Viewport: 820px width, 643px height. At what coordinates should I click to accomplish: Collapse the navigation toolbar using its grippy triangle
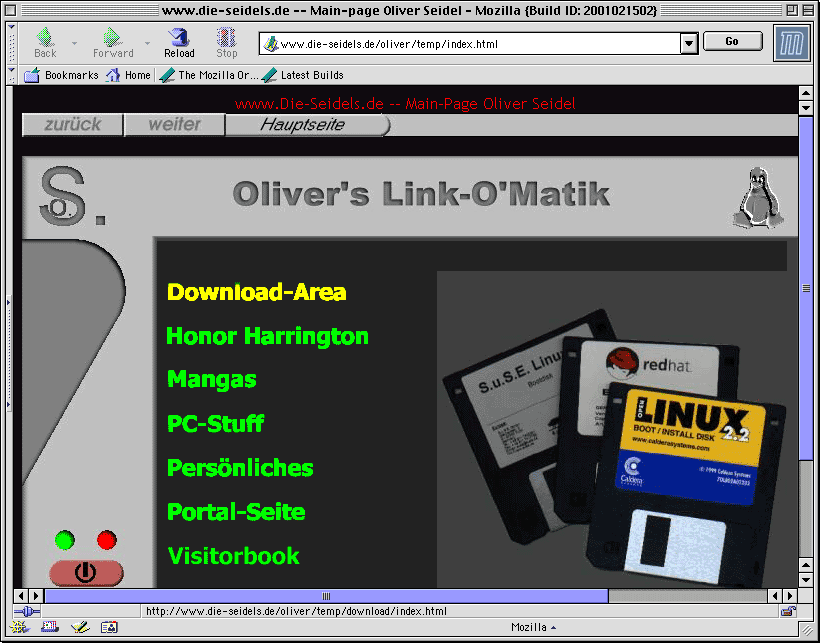point(12,26)
